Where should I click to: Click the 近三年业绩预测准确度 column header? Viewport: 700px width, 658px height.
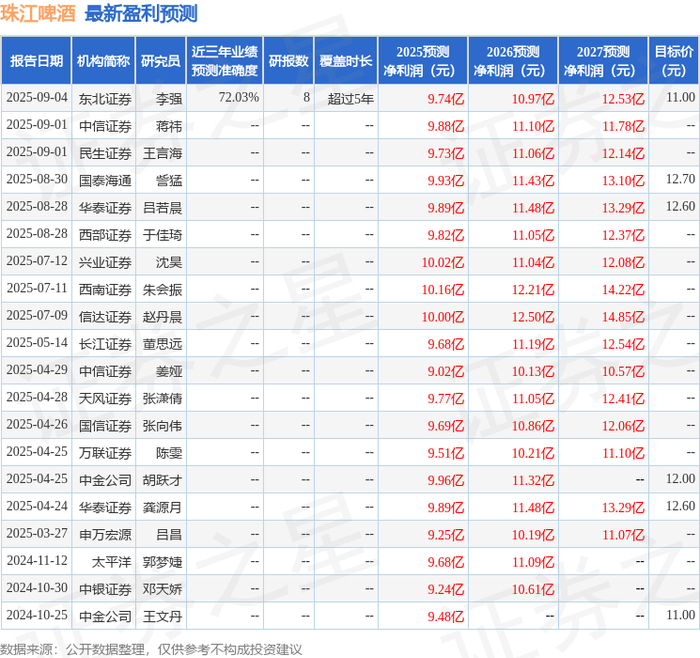225,61
